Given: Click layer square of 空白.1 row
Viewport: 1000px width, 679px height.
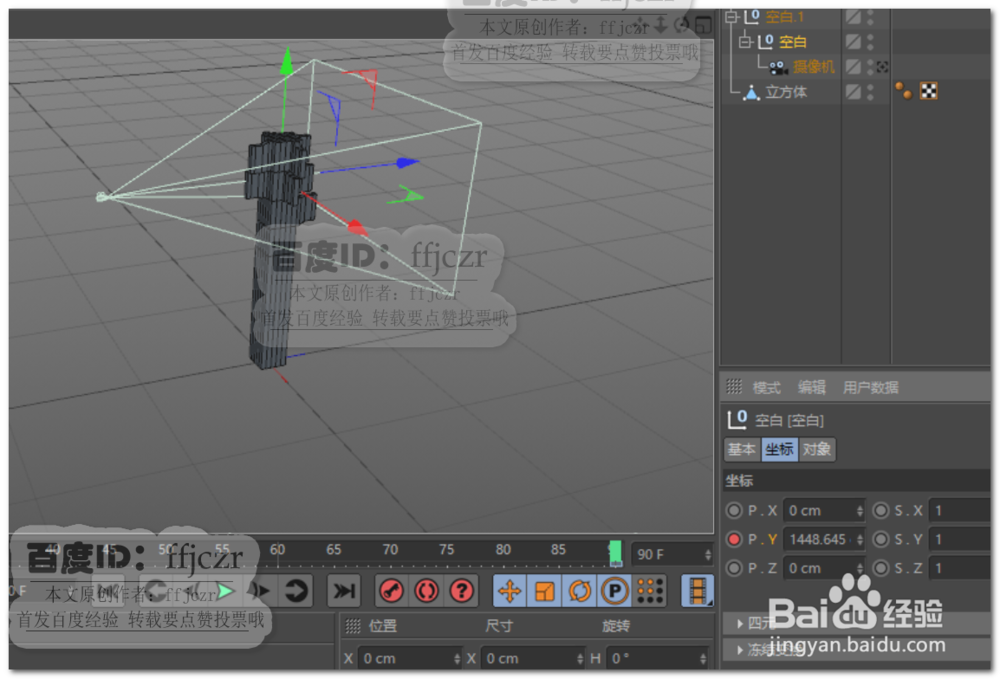Looking at the screenshot, I should click(853, 17).
